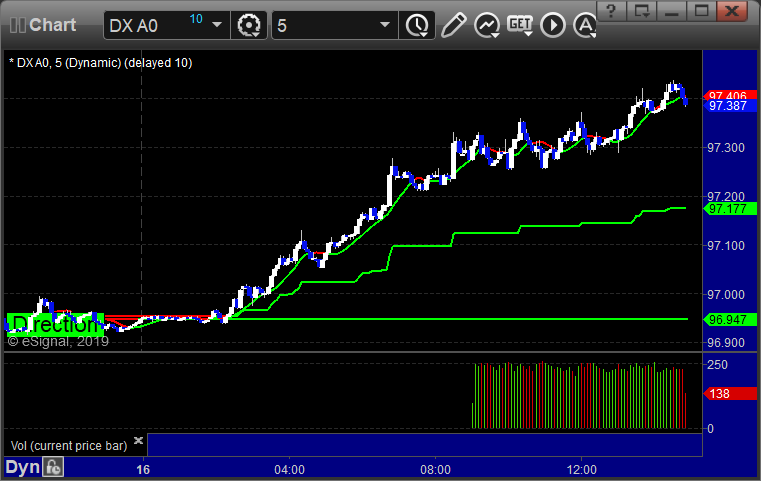Open the studies line chart icon
Viewport: 761px width, 481px height.
coord(486,24)
